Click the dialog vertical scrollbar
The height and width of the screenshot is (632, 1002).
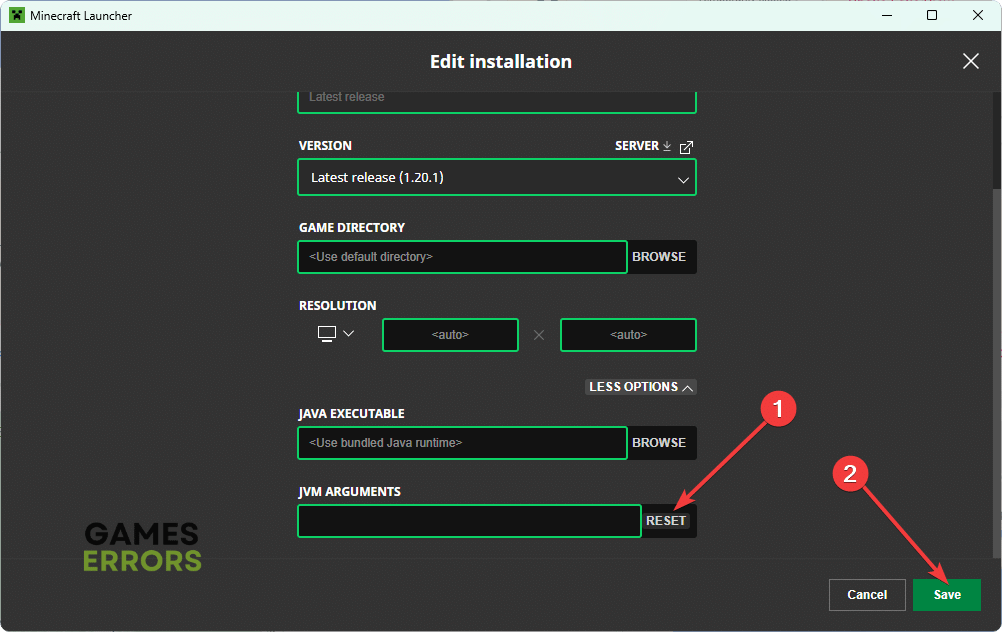[x=997, y=371]
